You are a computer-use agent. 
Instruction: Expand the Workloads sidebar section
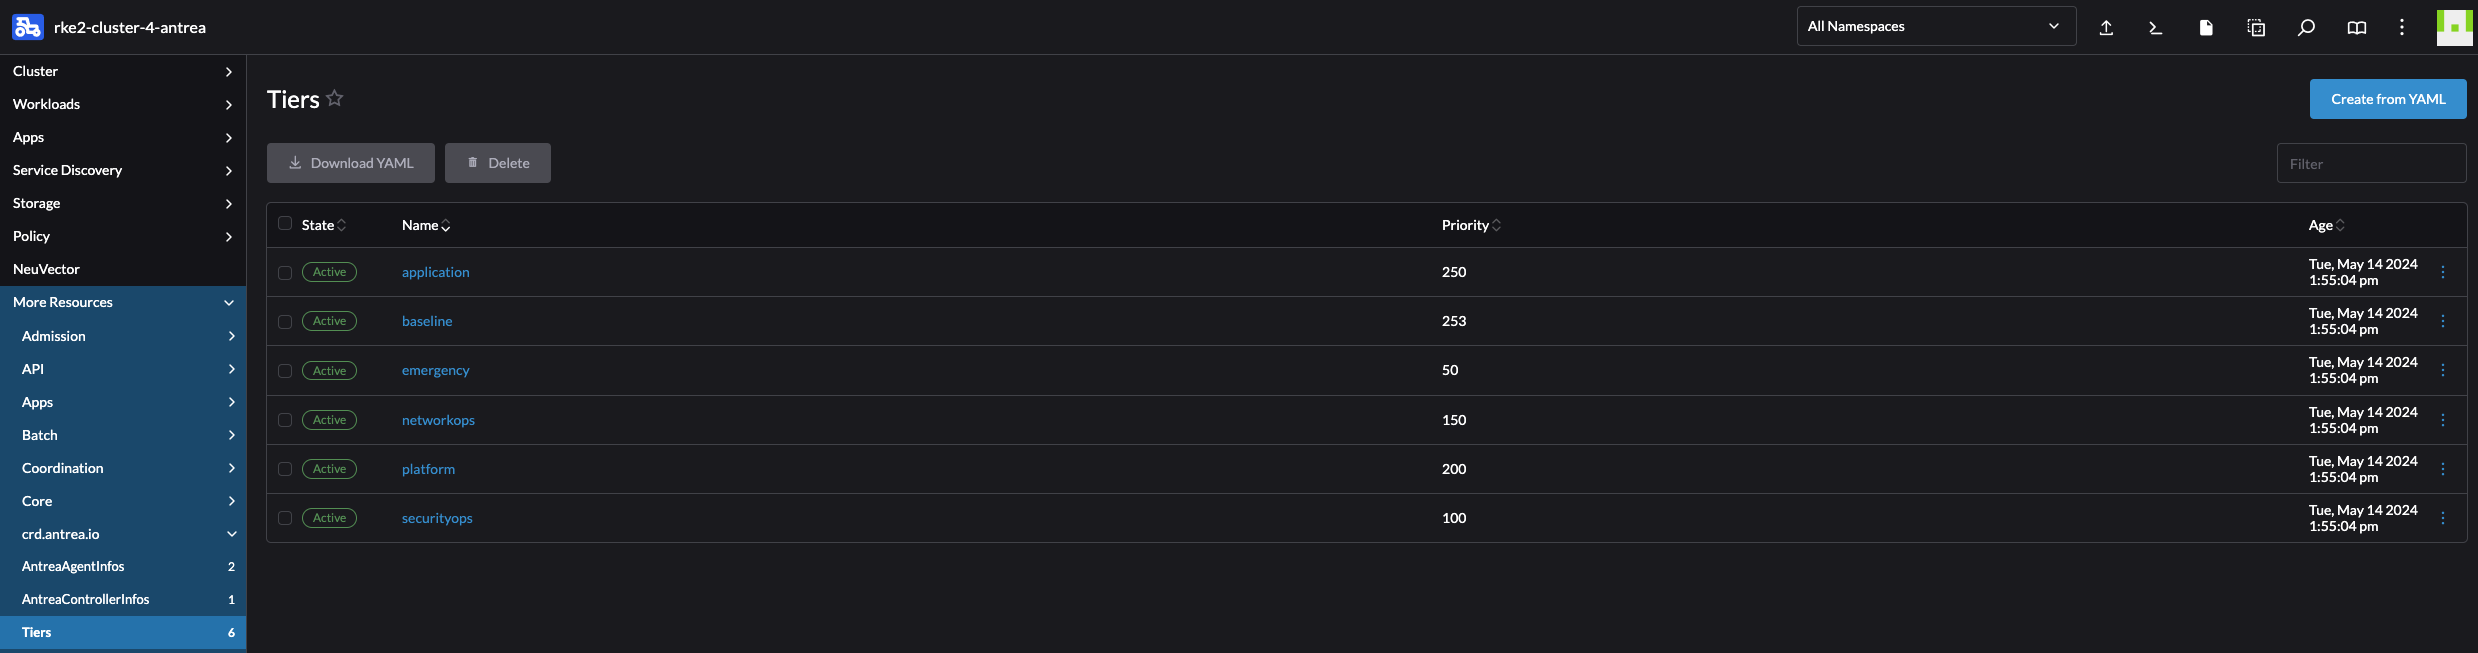(123, 104)
